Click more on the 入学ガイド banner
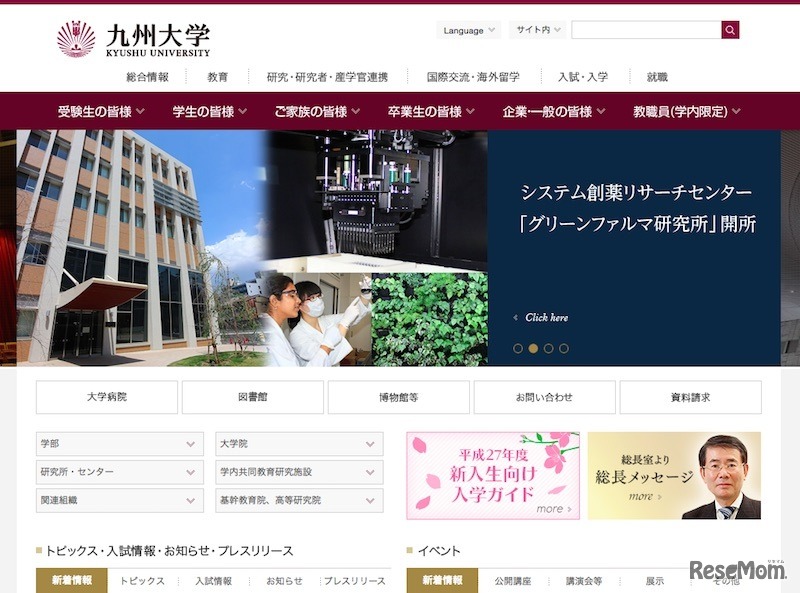This screenshot has width=800, height=593. coord(555,508)
